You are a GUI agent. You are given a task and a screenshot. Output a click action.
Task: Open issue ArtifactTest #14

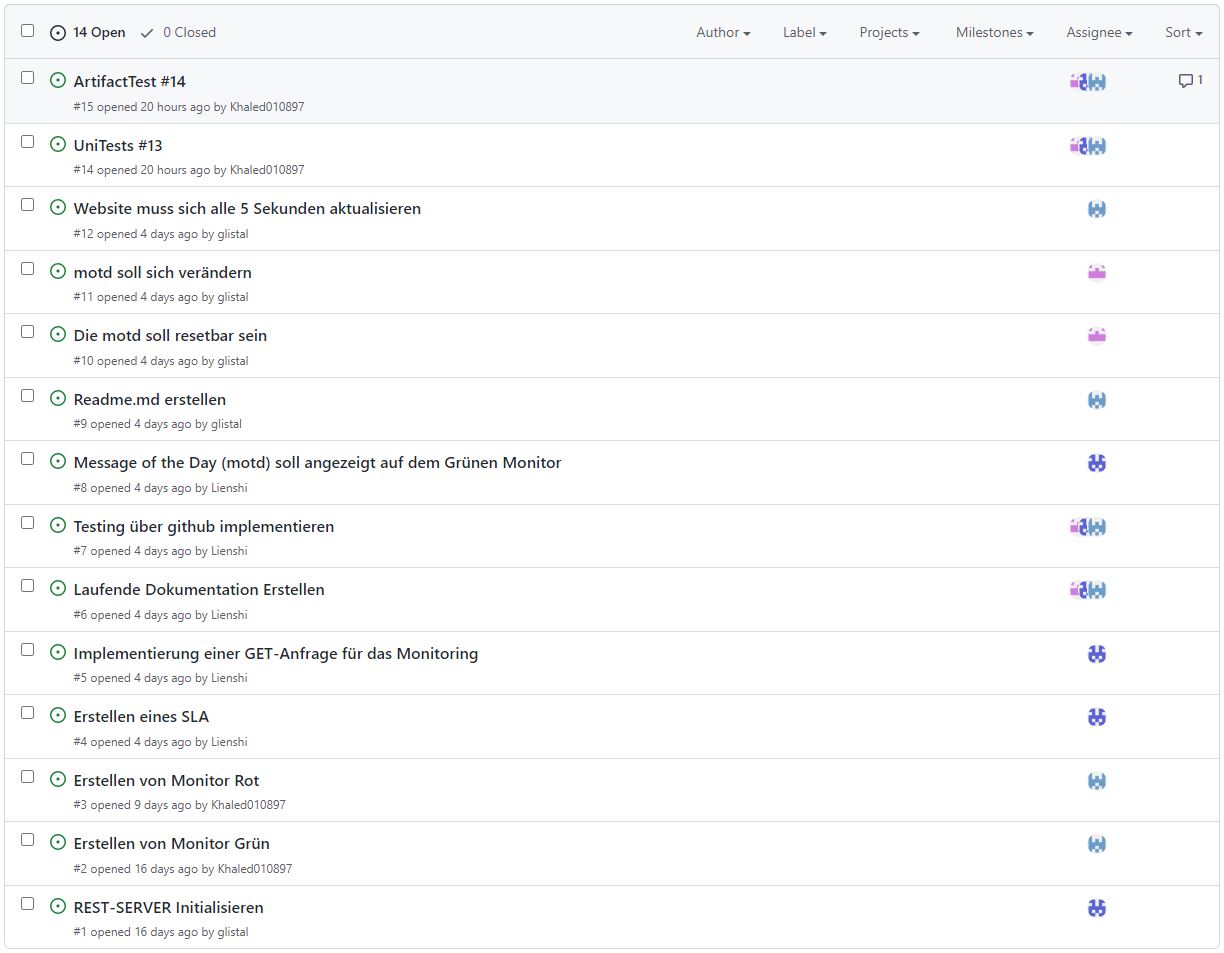tap(130, 82)
